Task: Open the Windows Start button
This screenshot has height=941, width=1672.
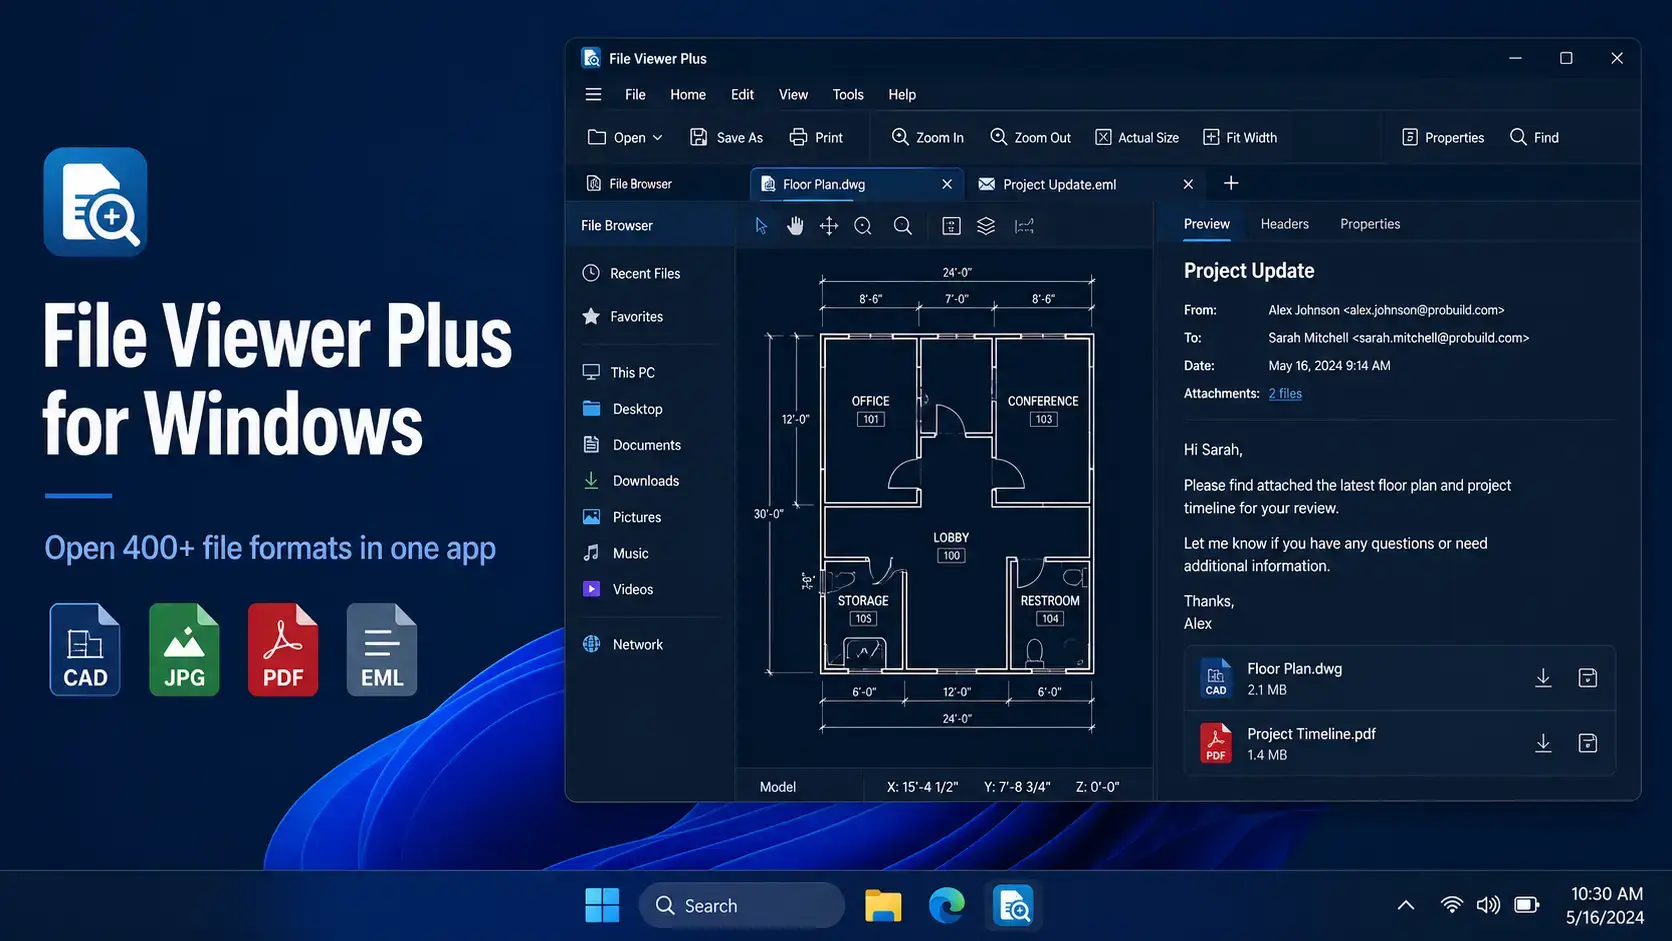Action: [602, 905]
